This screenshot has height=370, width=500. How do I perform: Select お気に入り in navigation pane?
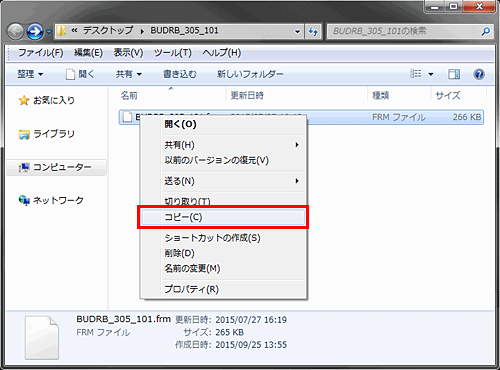54,100
